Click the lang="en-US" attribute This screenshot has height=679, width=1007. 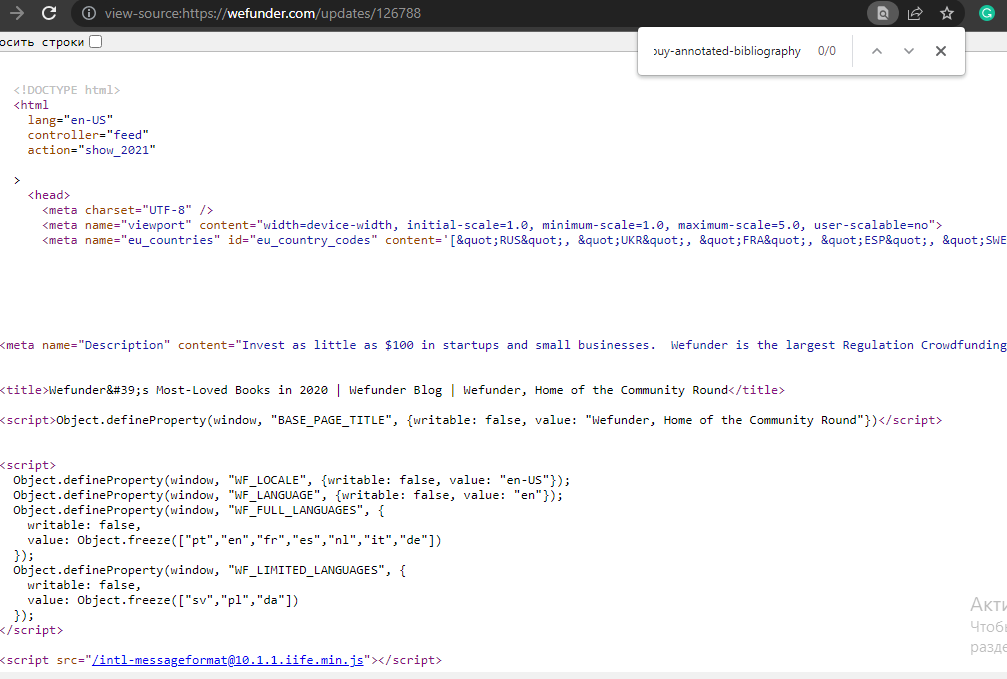(70, 120)
